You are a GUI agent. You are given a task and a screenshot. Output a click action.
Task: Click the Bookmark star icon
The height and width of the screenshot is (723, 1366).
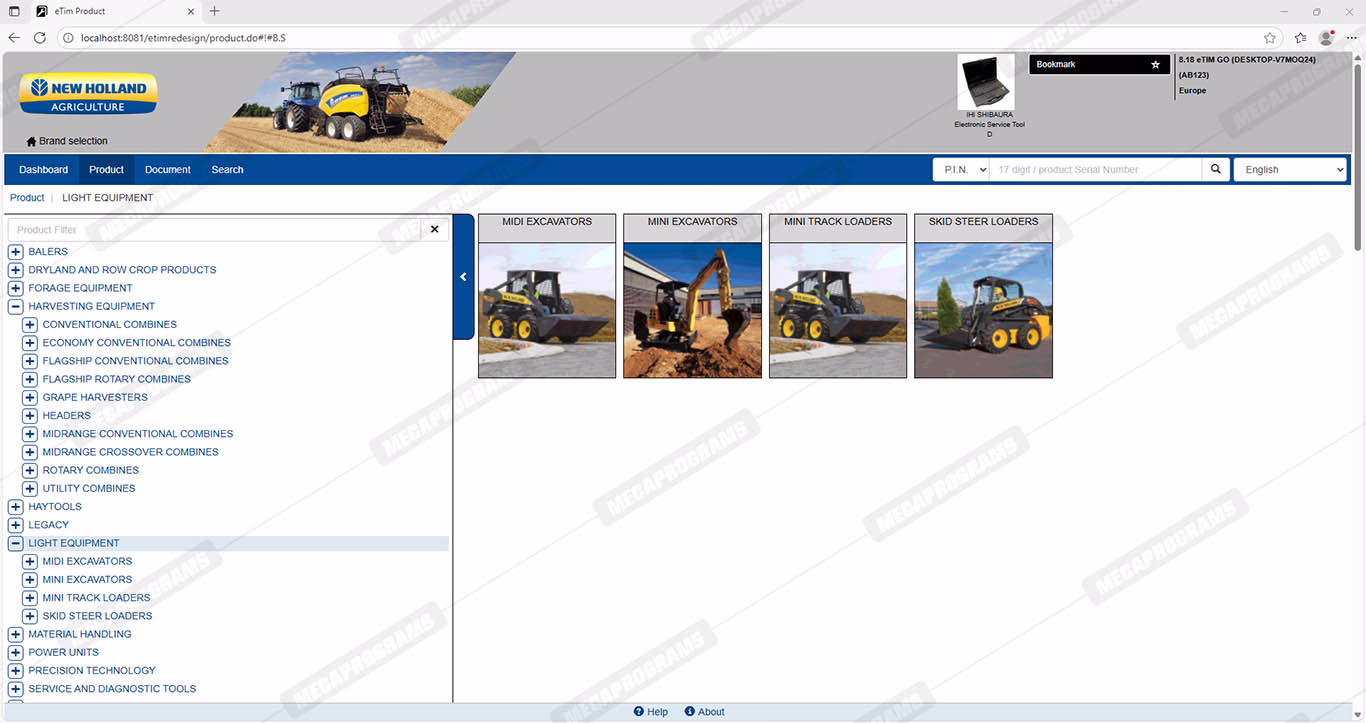click(1155, 65)
